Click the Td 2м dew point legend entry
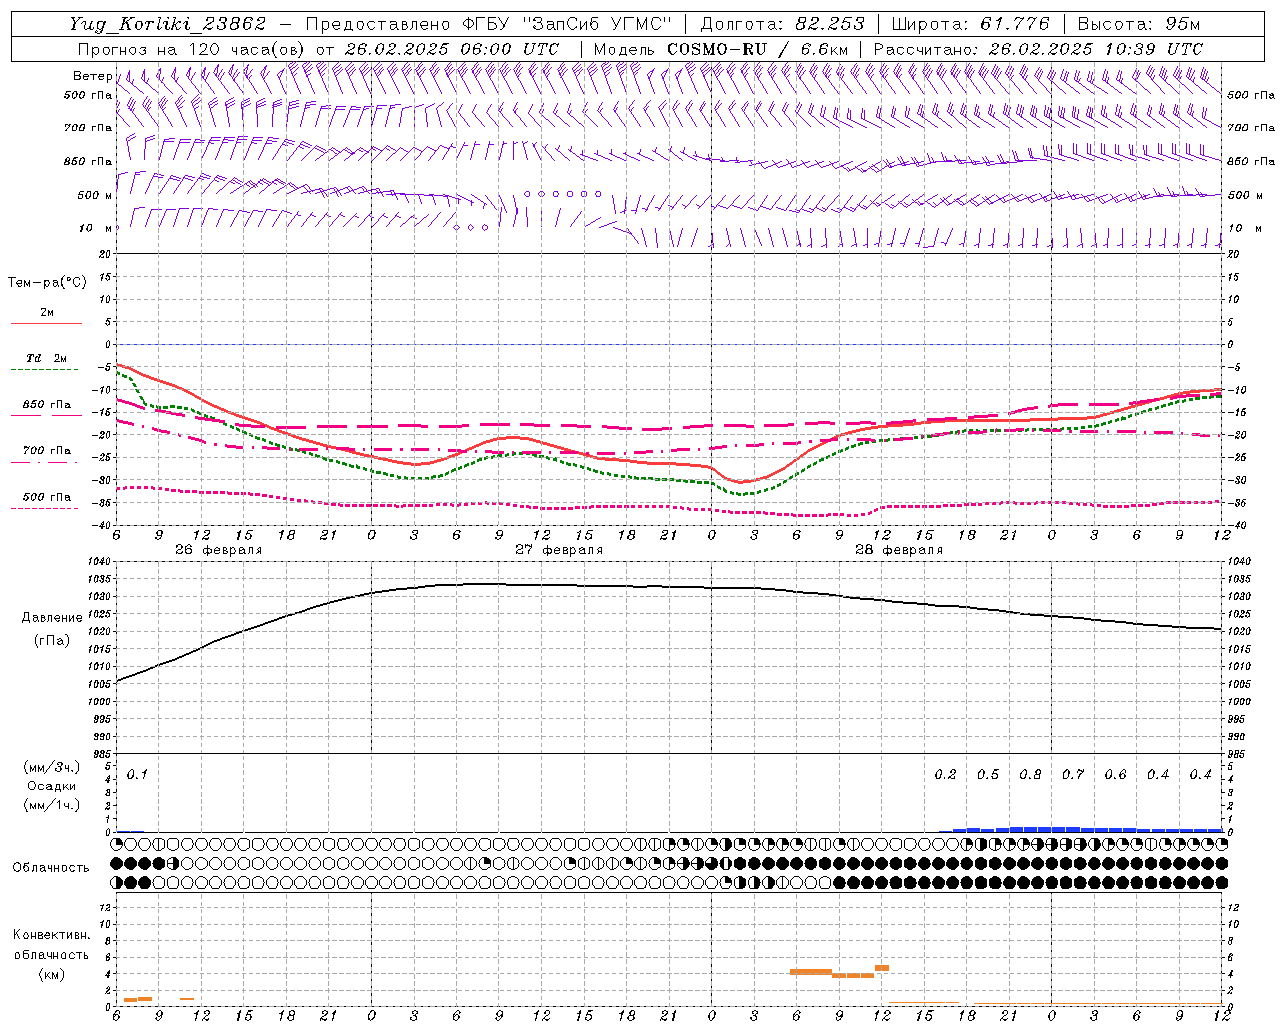The height and width of the screenshot is (1024, 1280). pyautogui.click(x=46, y=363)
